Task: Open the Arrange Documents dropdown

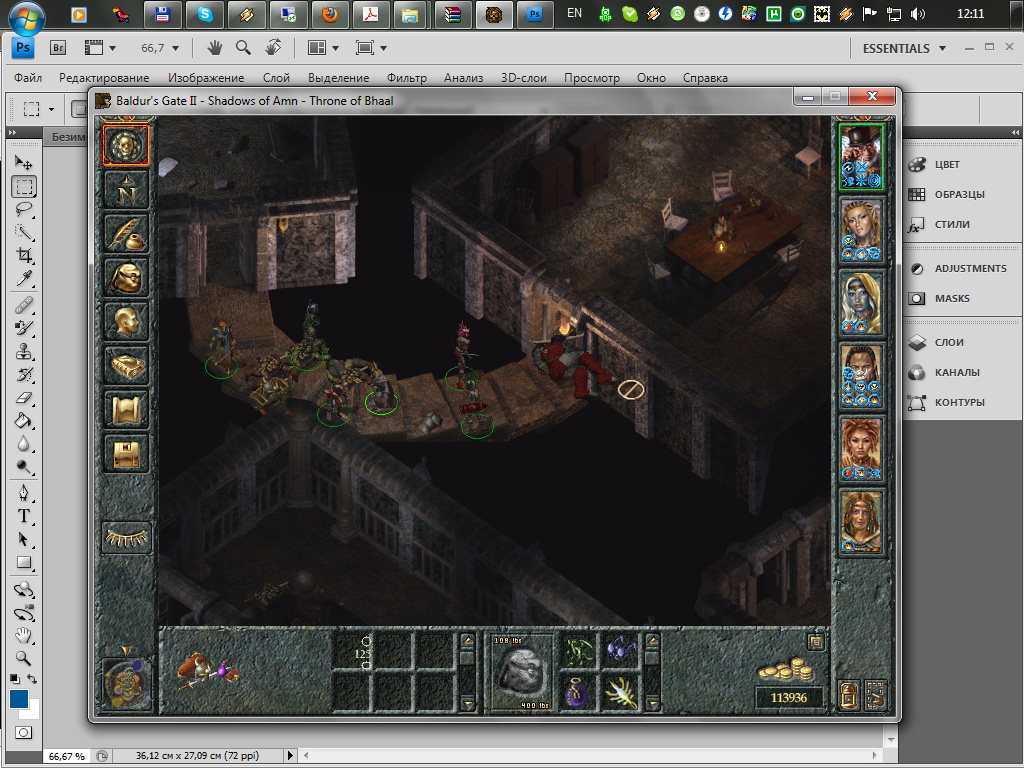Action: pos(323,48)
